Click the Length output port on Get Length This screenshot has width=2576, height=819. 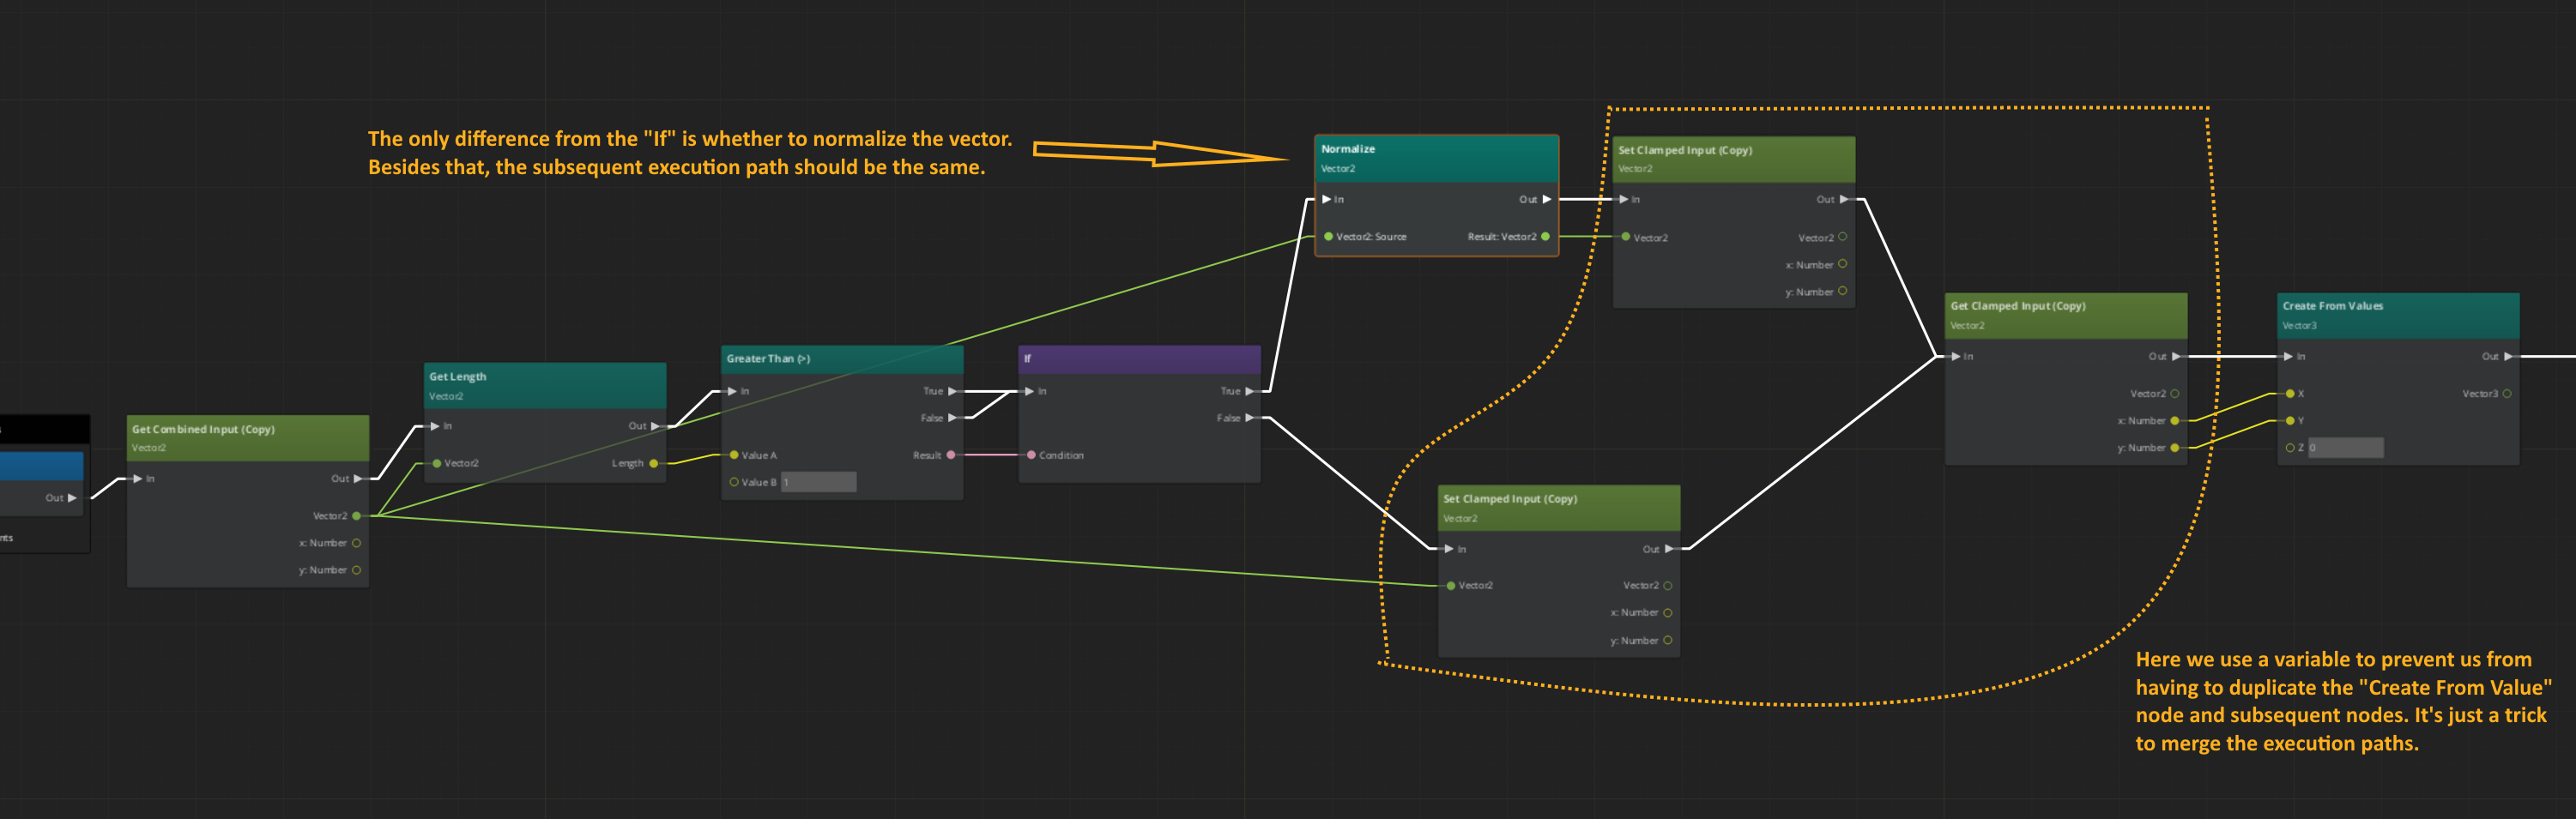[x=655, y=463]
